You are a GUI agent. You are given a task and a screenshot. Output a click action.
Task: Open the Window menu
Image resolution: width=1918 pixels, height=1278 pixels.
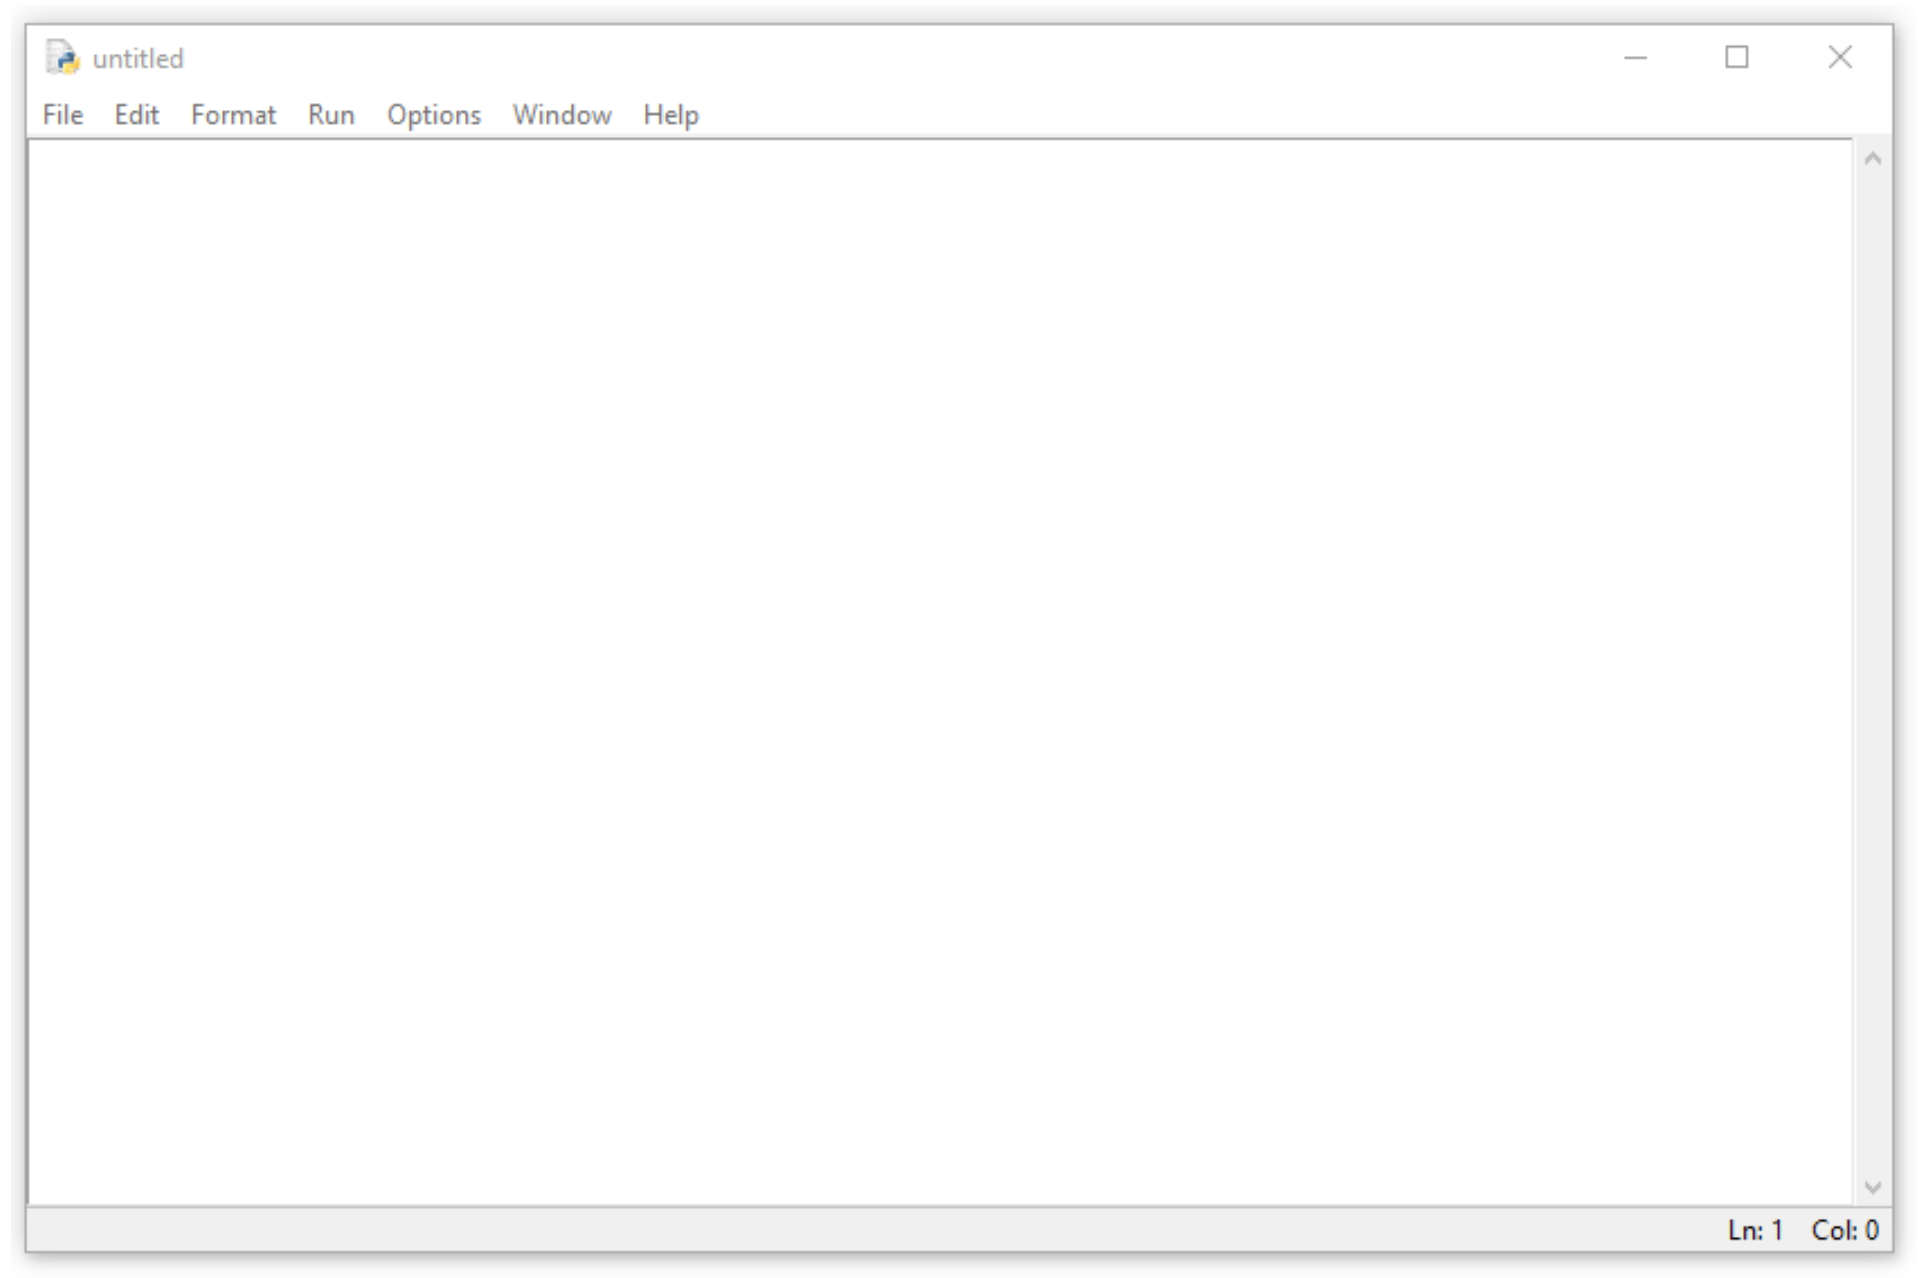561,114
